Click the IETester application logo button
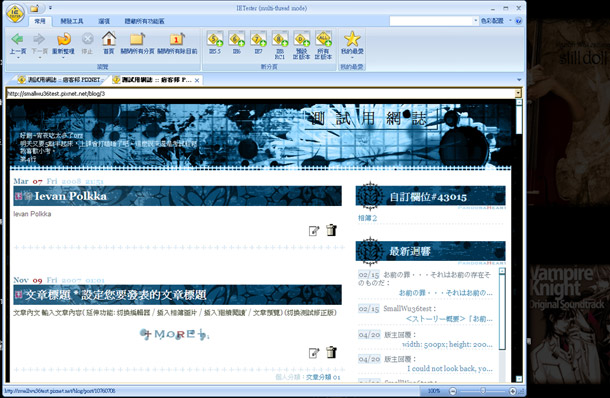The image size is (610, 398). pyautogui.click(x=16, y=14)
